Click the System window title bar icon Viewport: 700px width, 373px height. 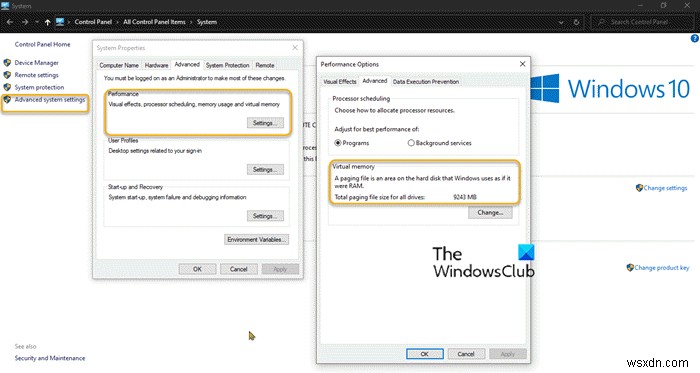coord(5,6)
